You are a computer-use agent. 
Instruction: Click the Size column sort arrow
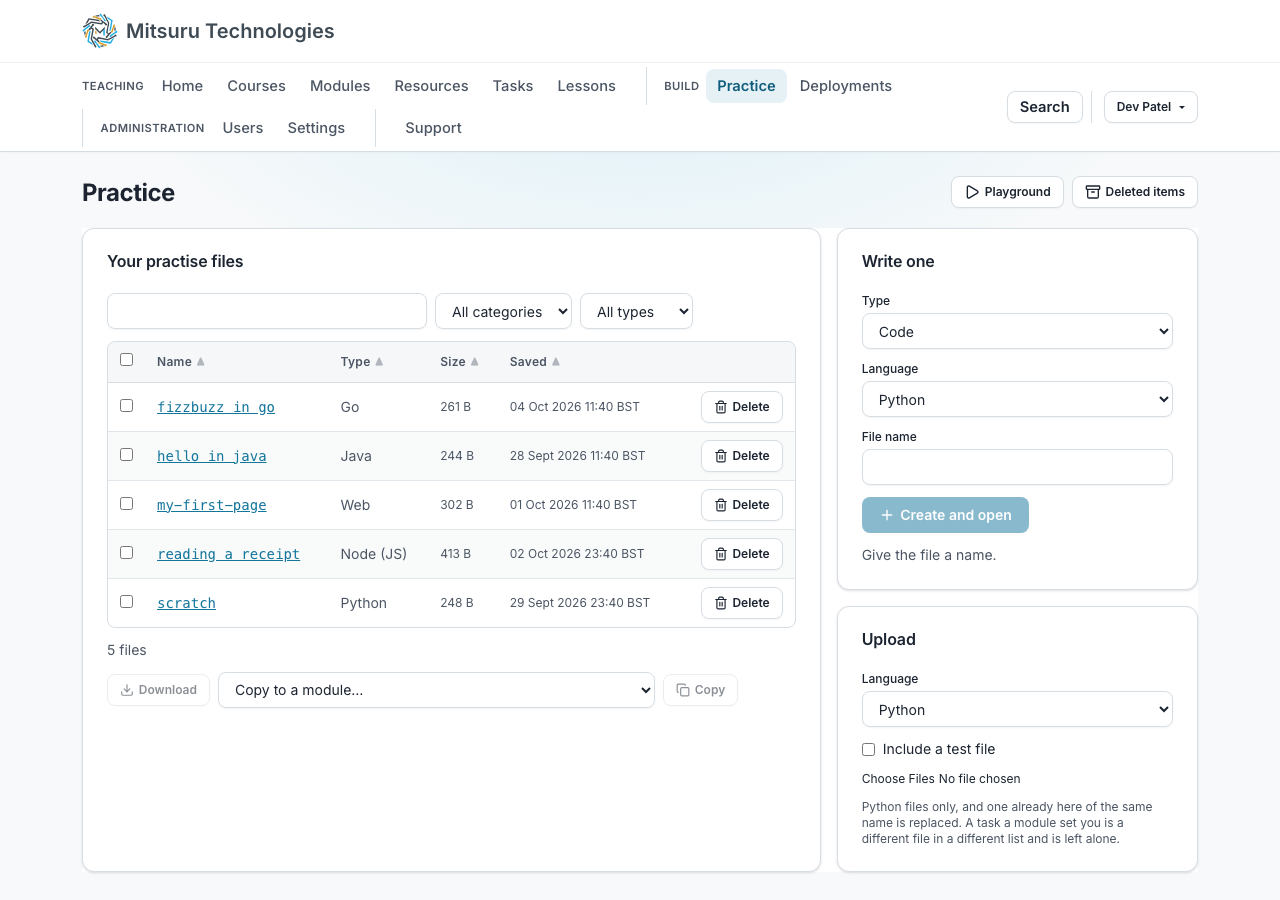[x=474, y=362]
